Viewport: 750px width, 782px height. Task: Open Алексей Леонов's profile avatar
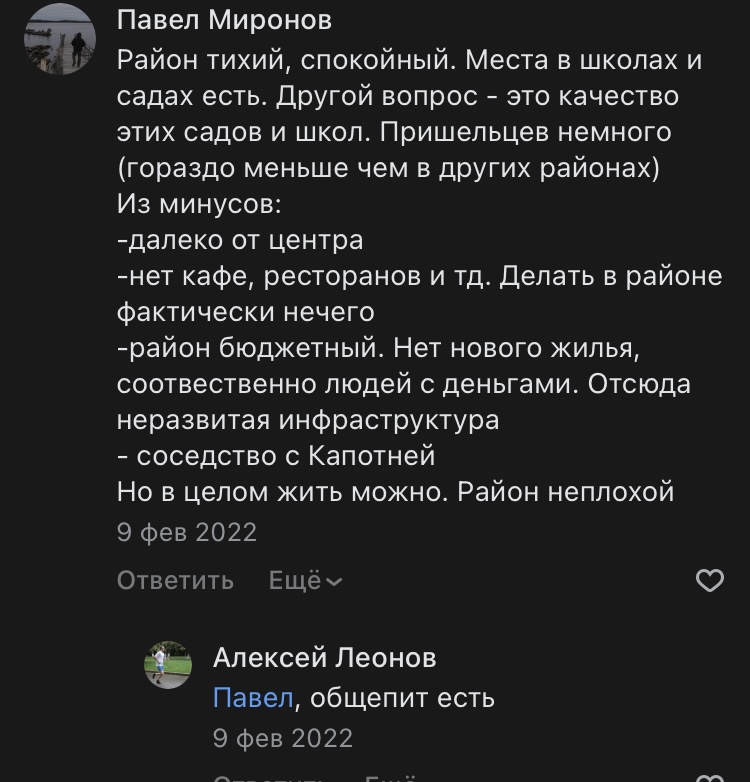tap(168, 665)
